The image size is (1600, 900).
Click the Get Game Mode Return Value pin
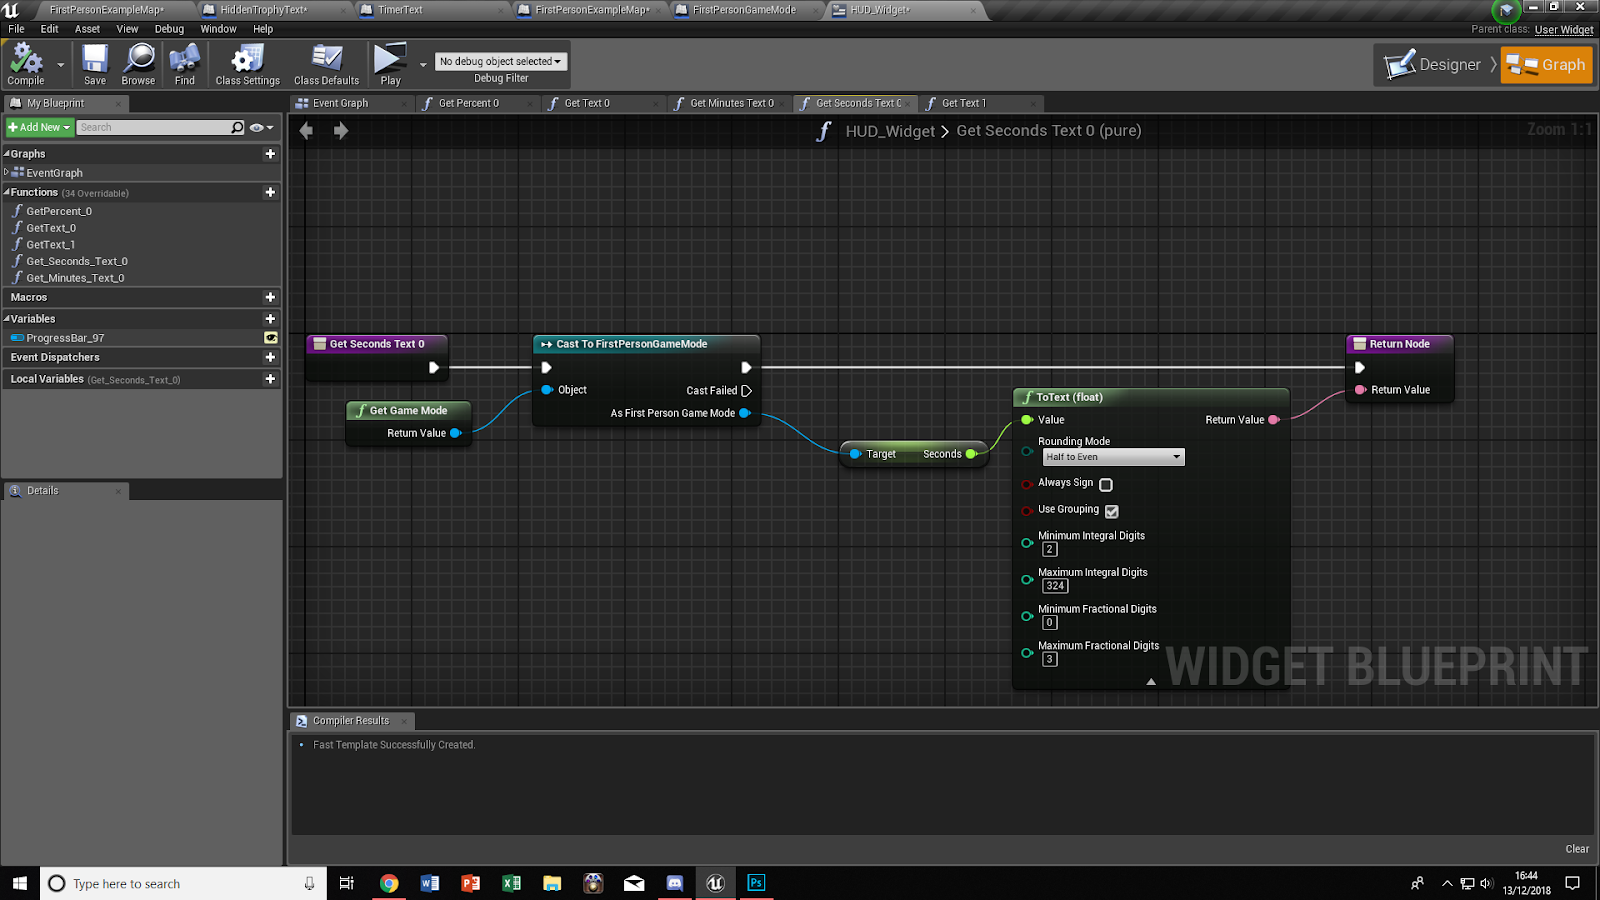pyautogui.click(x=456, y=433)
